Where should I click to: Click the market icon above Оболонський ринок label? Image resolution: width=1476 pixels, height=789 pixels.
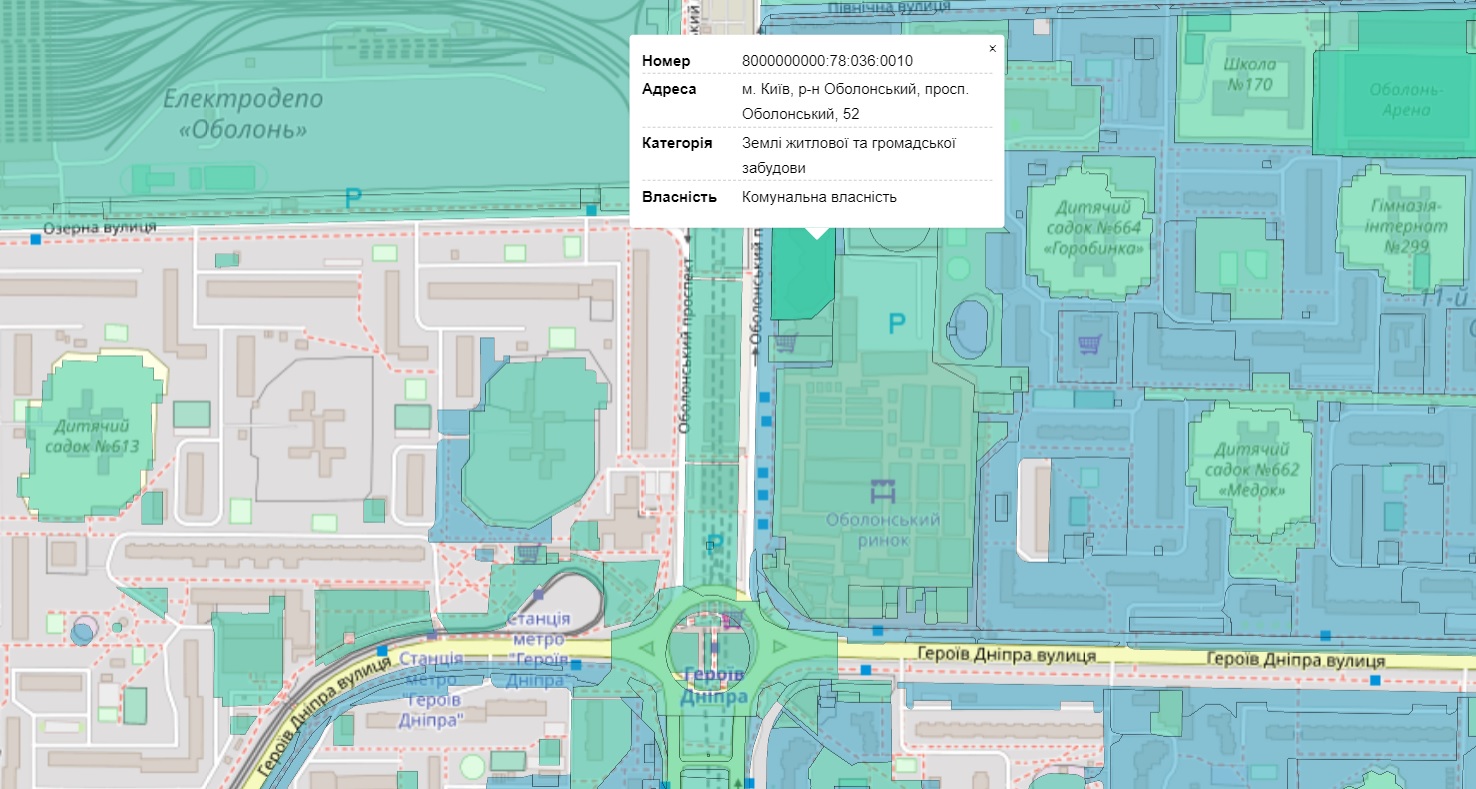[x=882, y=491]
